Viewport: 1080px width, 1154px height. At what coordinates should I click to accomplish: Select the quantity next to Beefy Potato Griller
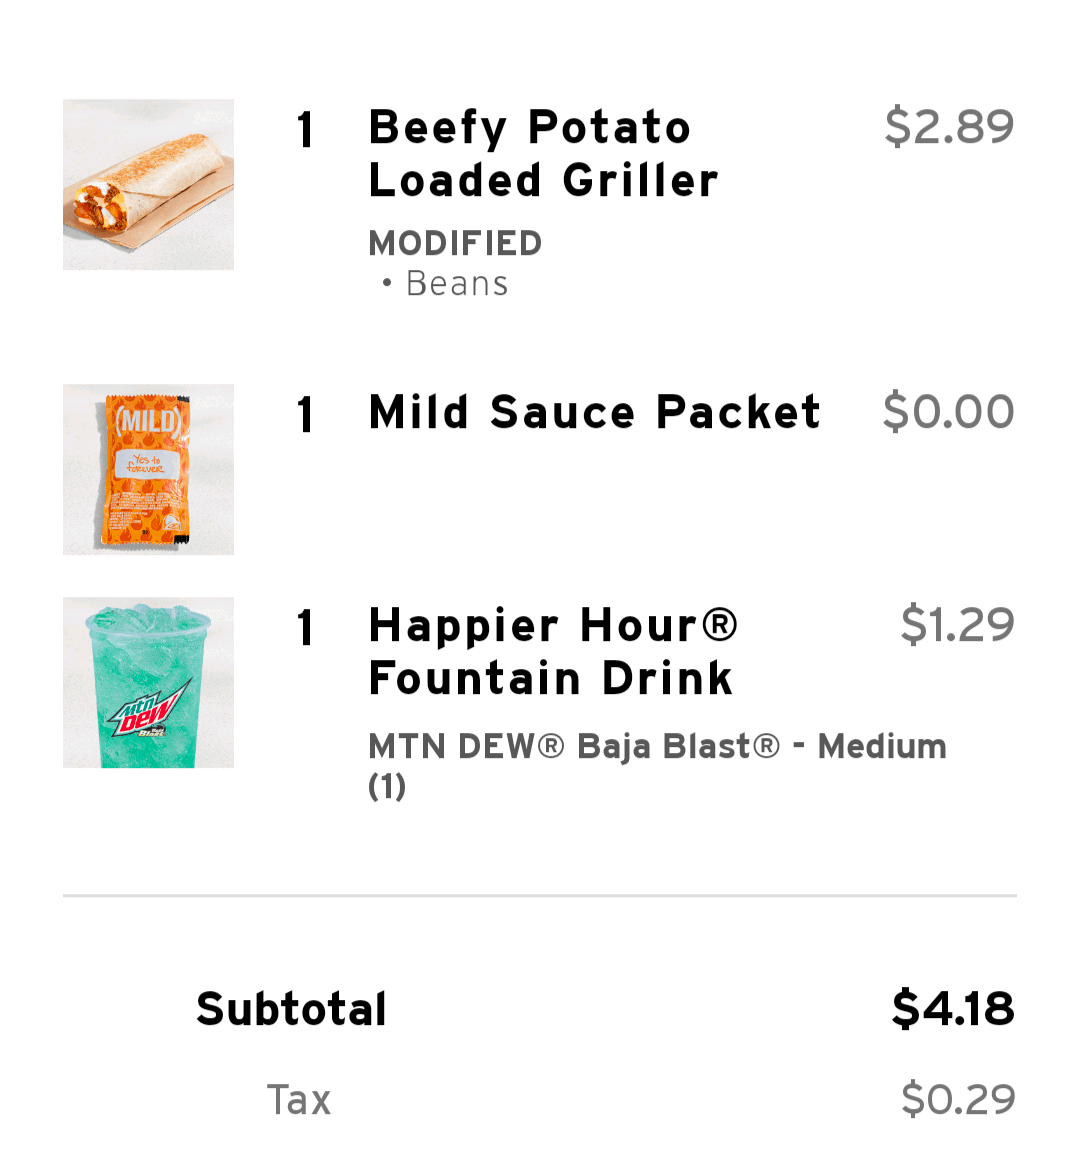point(306,130)
